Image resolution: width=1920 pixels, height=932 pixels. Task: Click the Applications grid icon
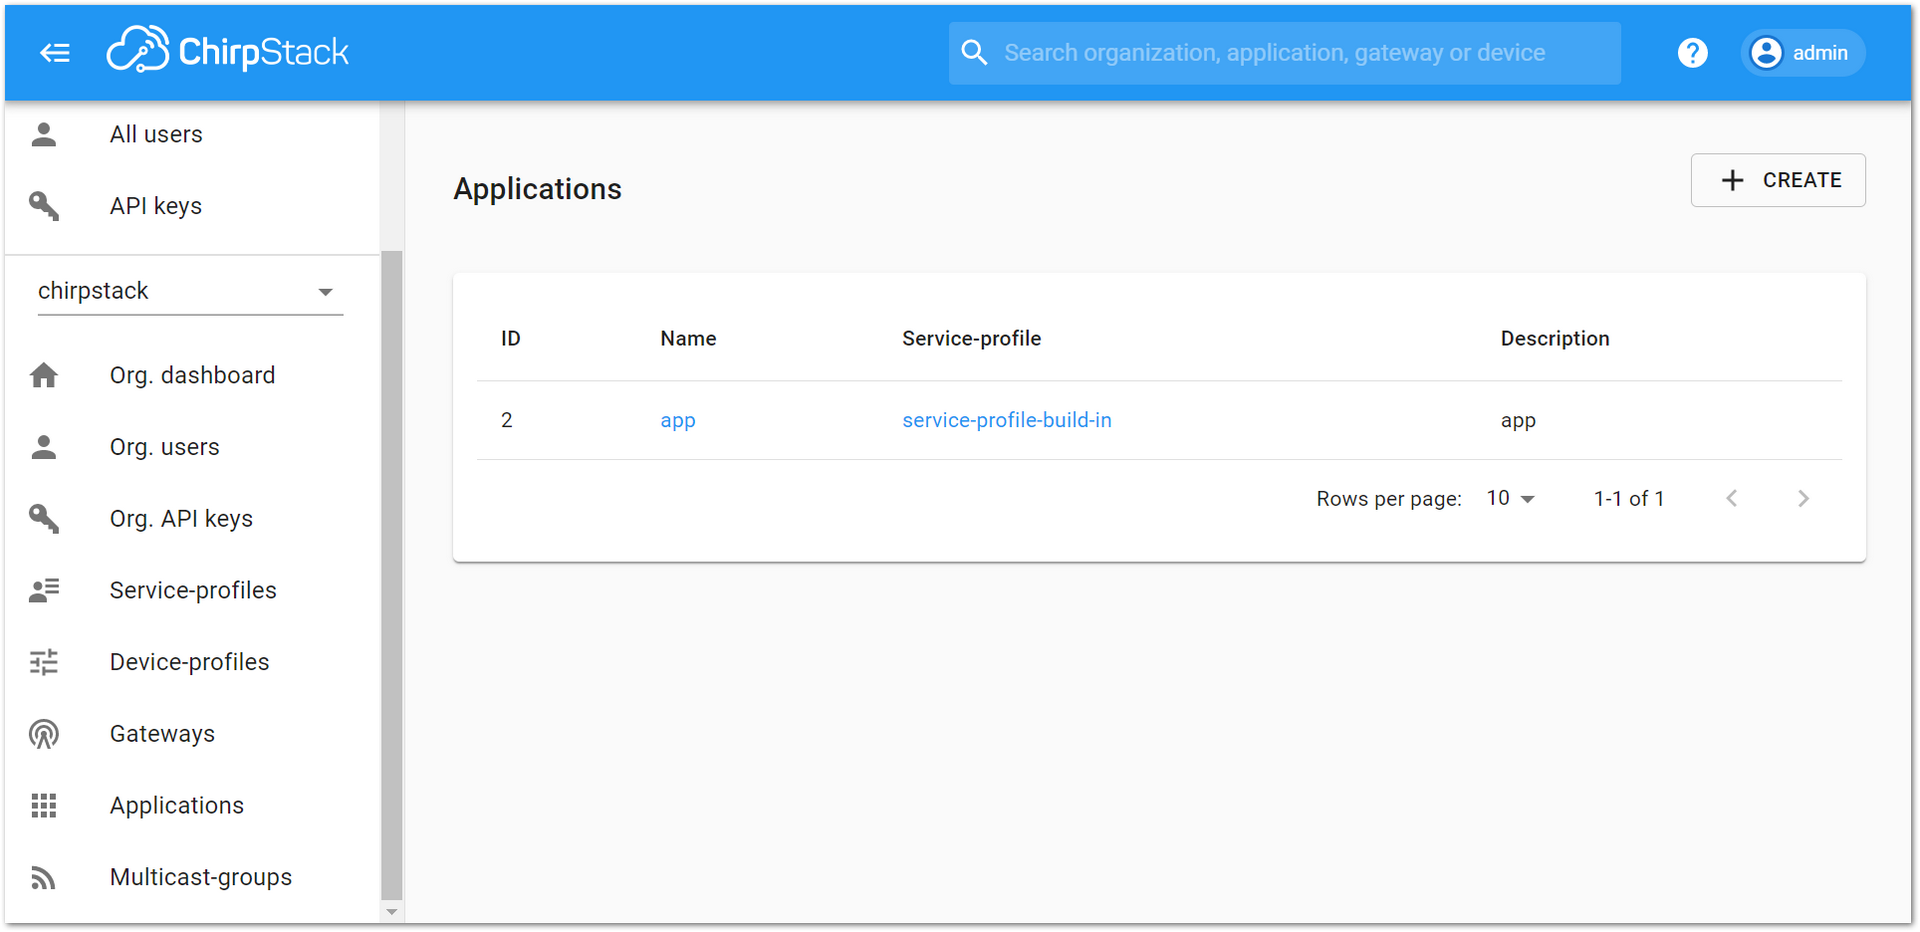tap(44, 806)
